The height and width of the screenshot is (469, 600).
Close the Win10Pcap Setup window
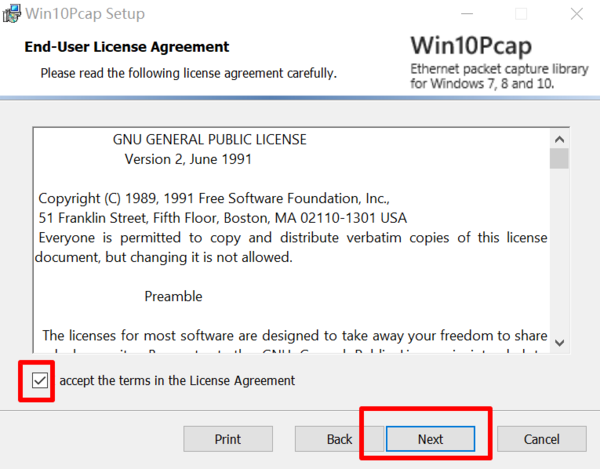click(x=577, y=14)
